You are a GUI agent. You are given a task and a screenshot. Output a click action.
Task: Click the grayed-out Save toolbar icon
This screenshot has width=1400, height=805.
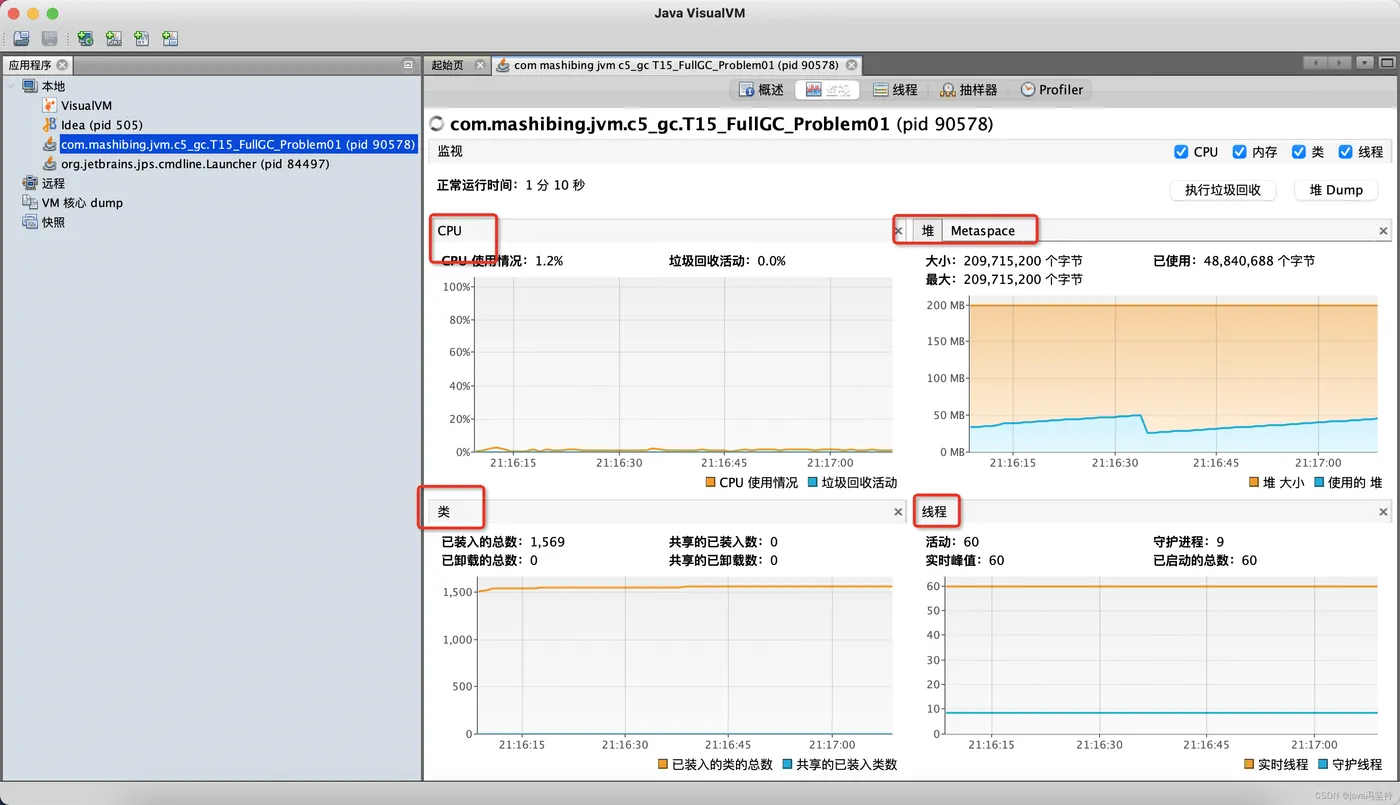pyautogui.click(x=50, y=39)
